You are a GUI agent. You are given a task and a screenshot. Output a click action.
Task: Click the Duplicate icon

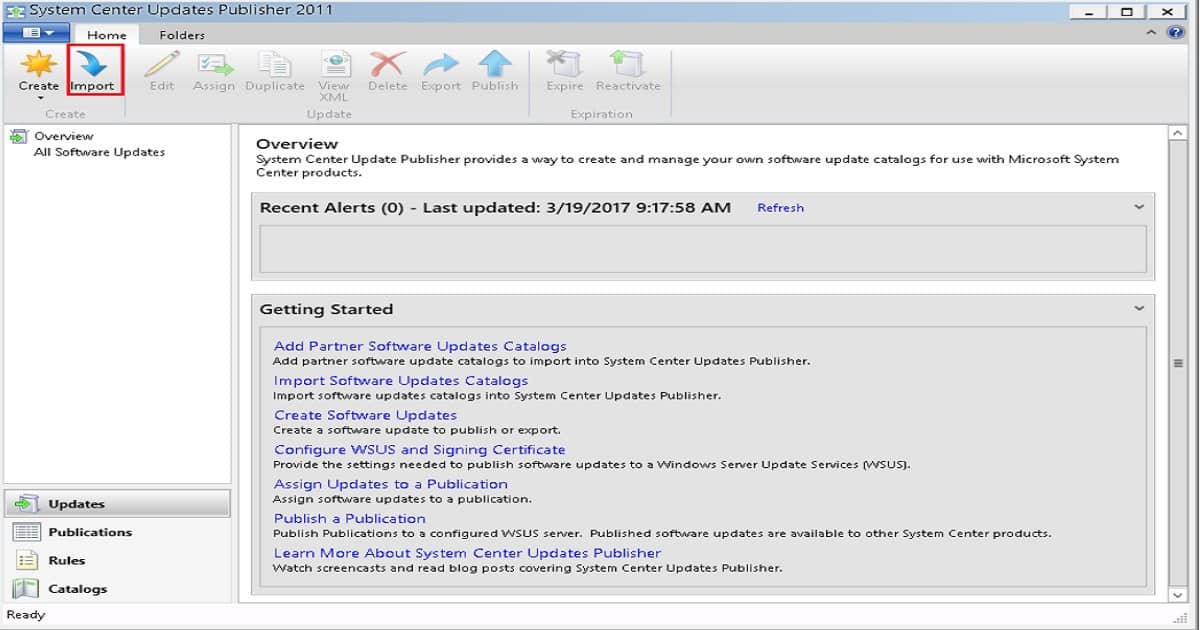click(274, 63)
